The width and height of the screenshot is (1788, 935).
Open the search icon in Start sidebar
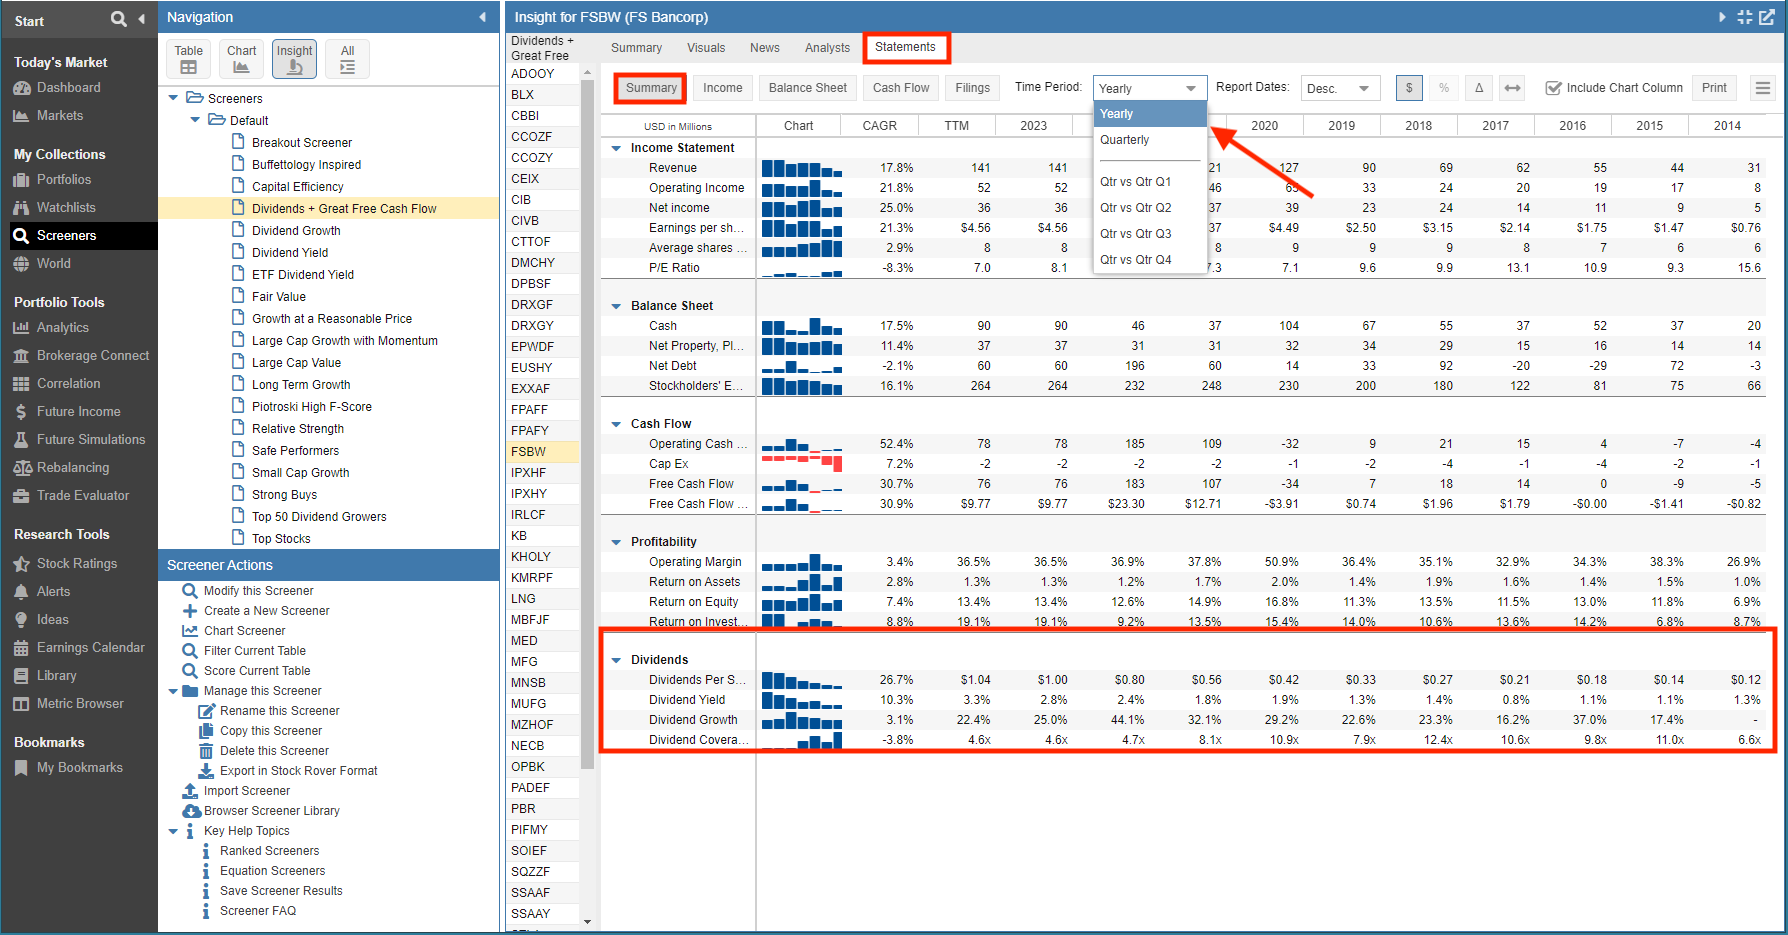[118, 19]
